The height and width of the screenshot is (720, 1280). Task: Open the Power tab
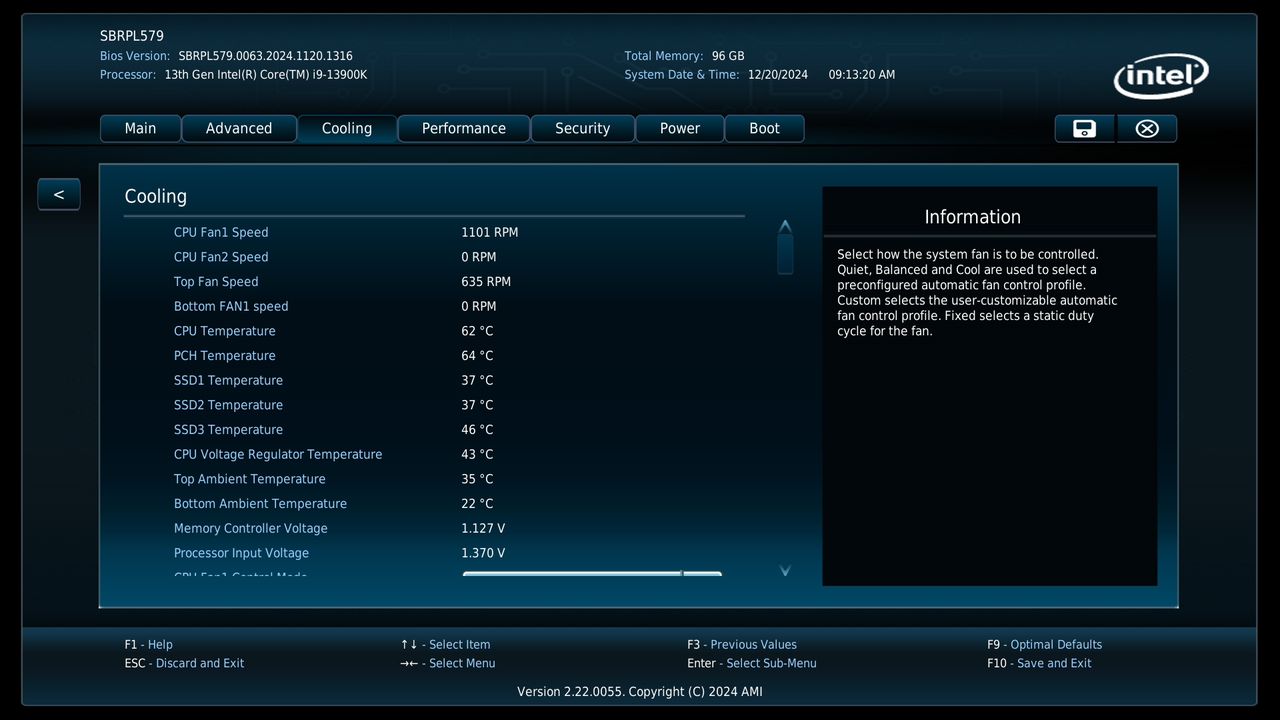click(x=680, y=128)
